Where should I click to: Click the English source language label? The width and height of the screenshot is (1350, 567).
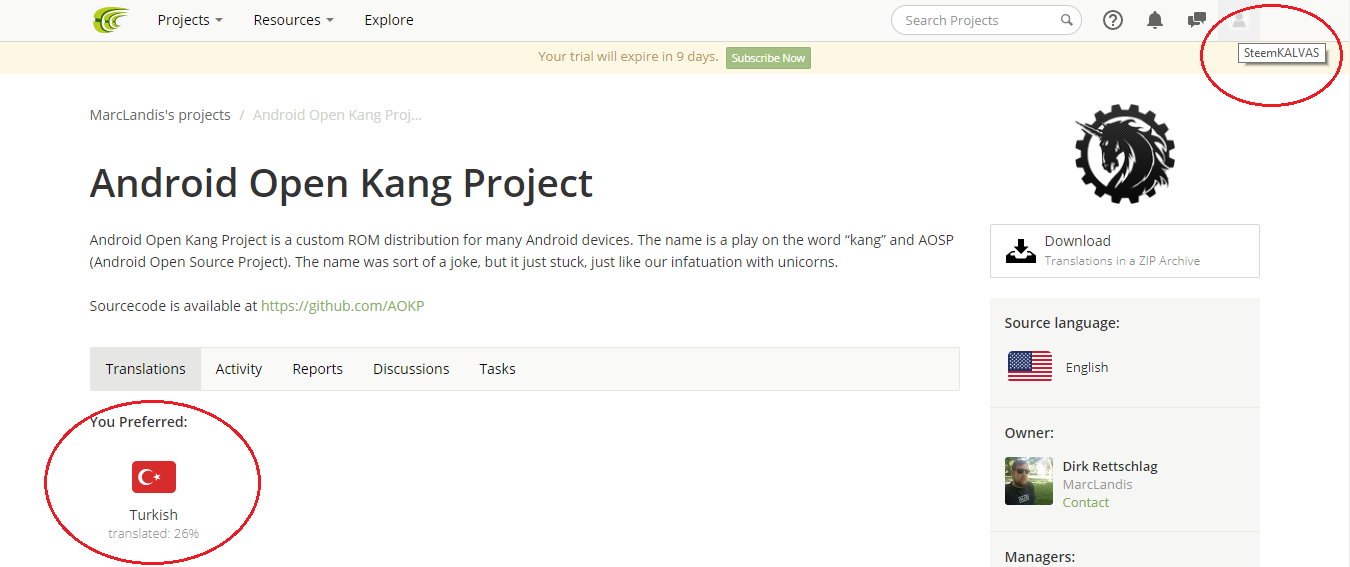(1087, 367)
